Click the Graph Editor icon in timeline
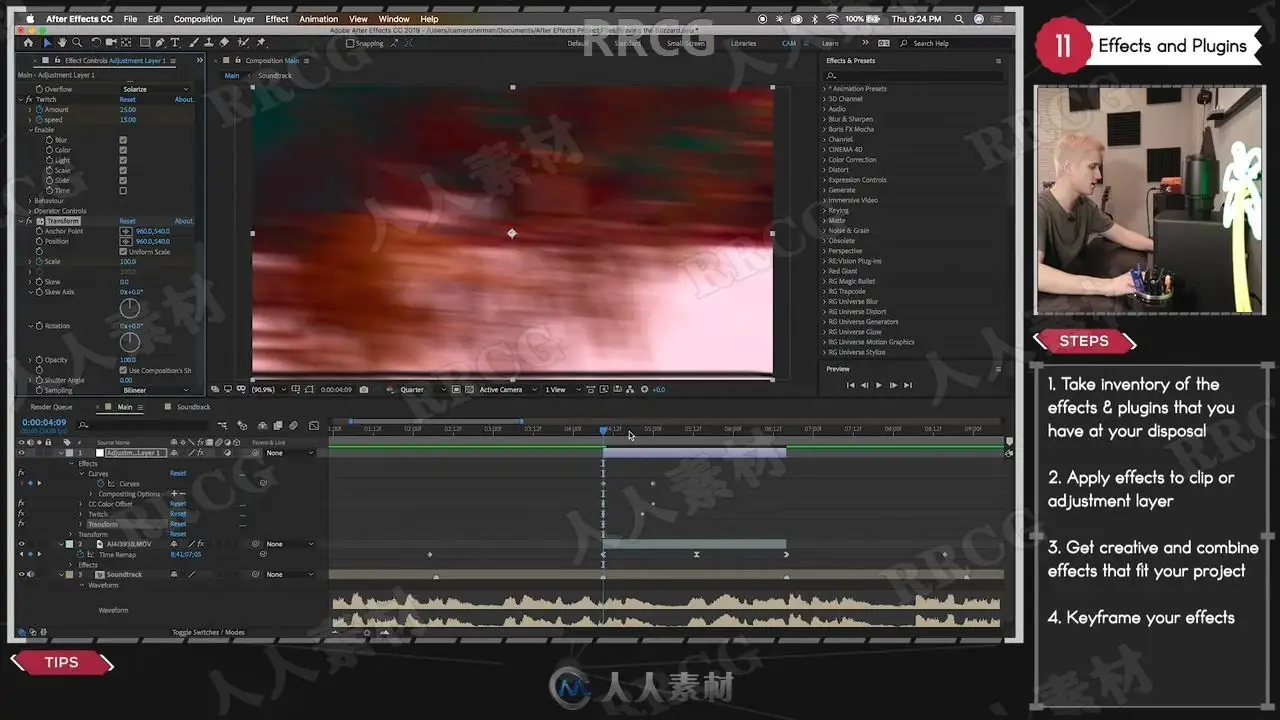Screen dimensions: 1280x720 313,425
